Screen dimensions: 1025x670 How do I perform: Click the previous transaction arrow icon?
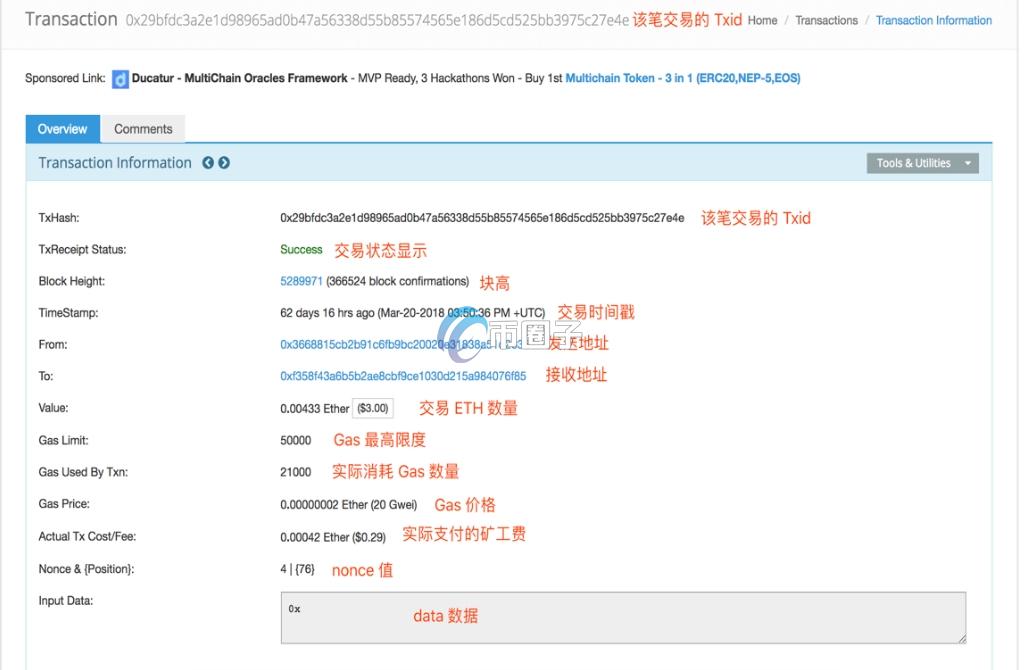coord(207,162)
